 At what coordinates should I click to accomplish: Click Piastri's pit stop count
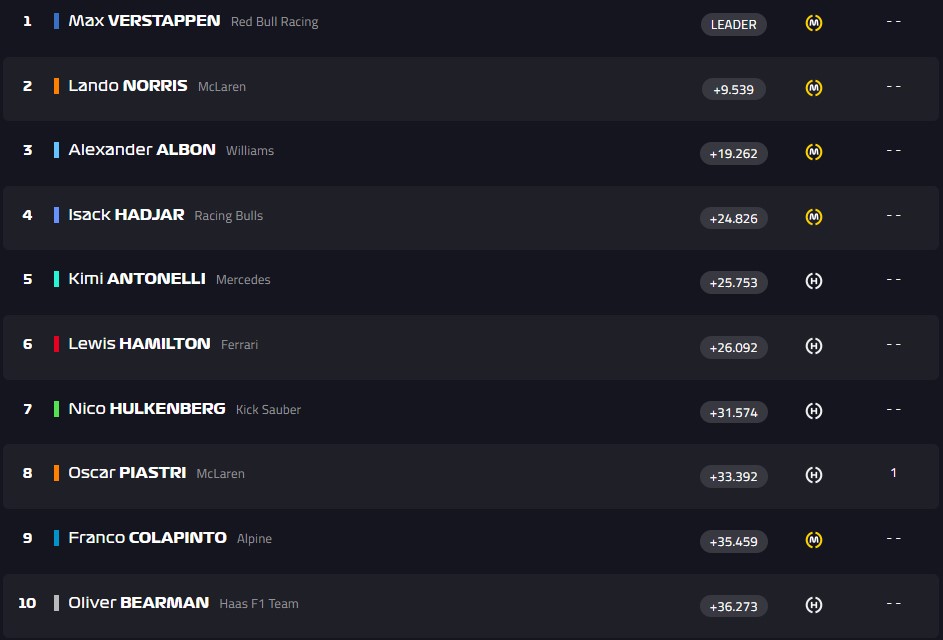(x=893, y=473)
